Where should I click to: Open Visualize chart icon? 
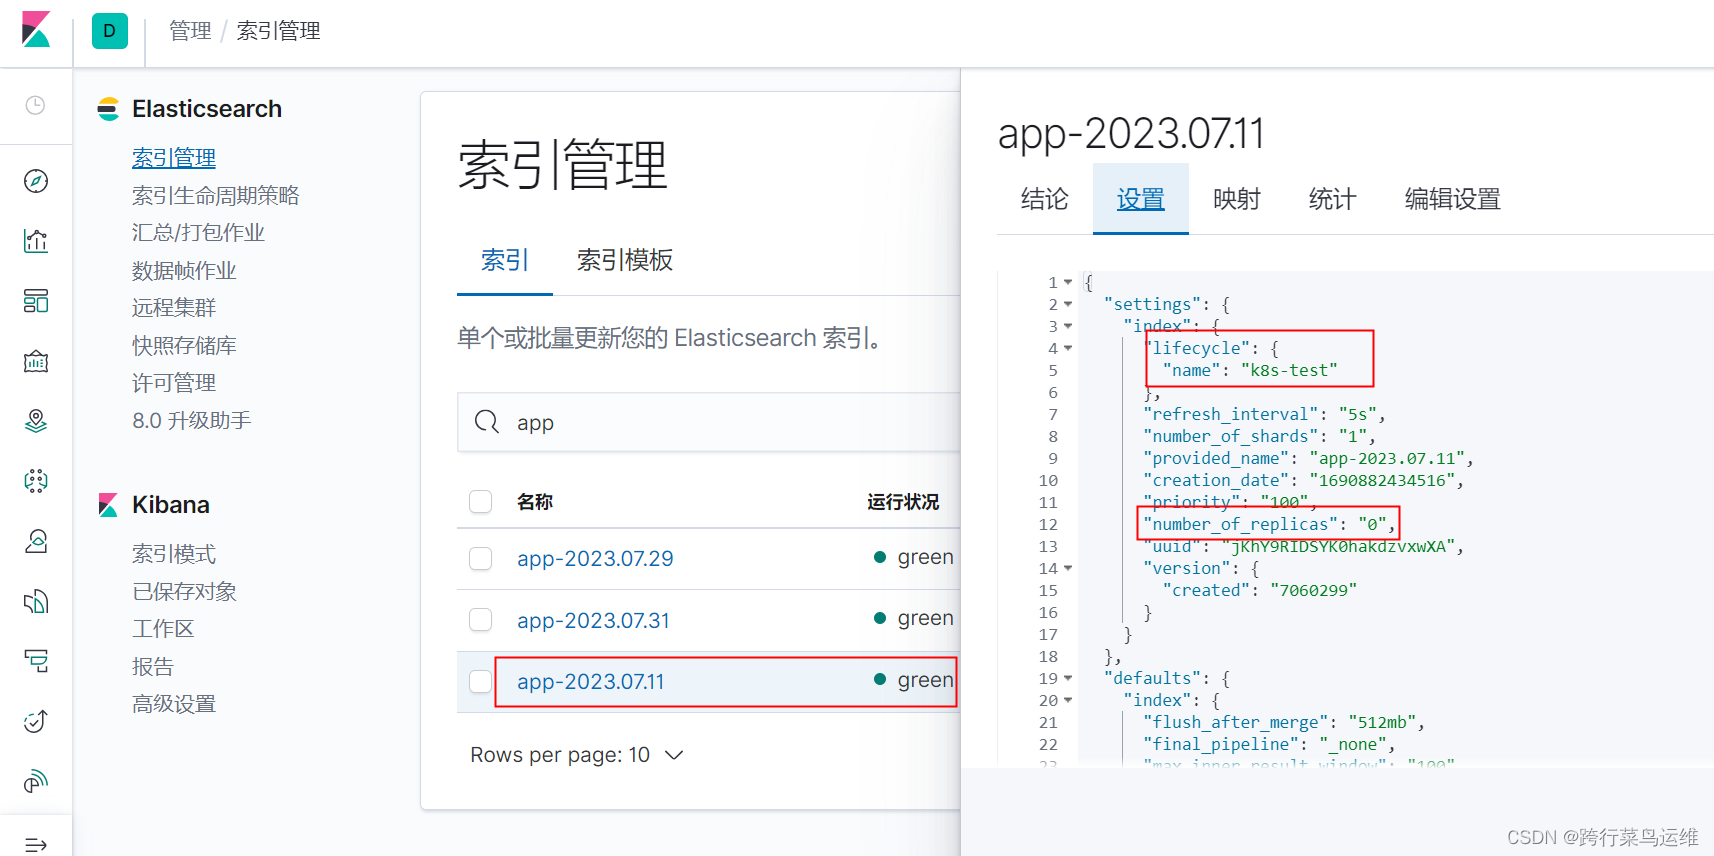36,241
